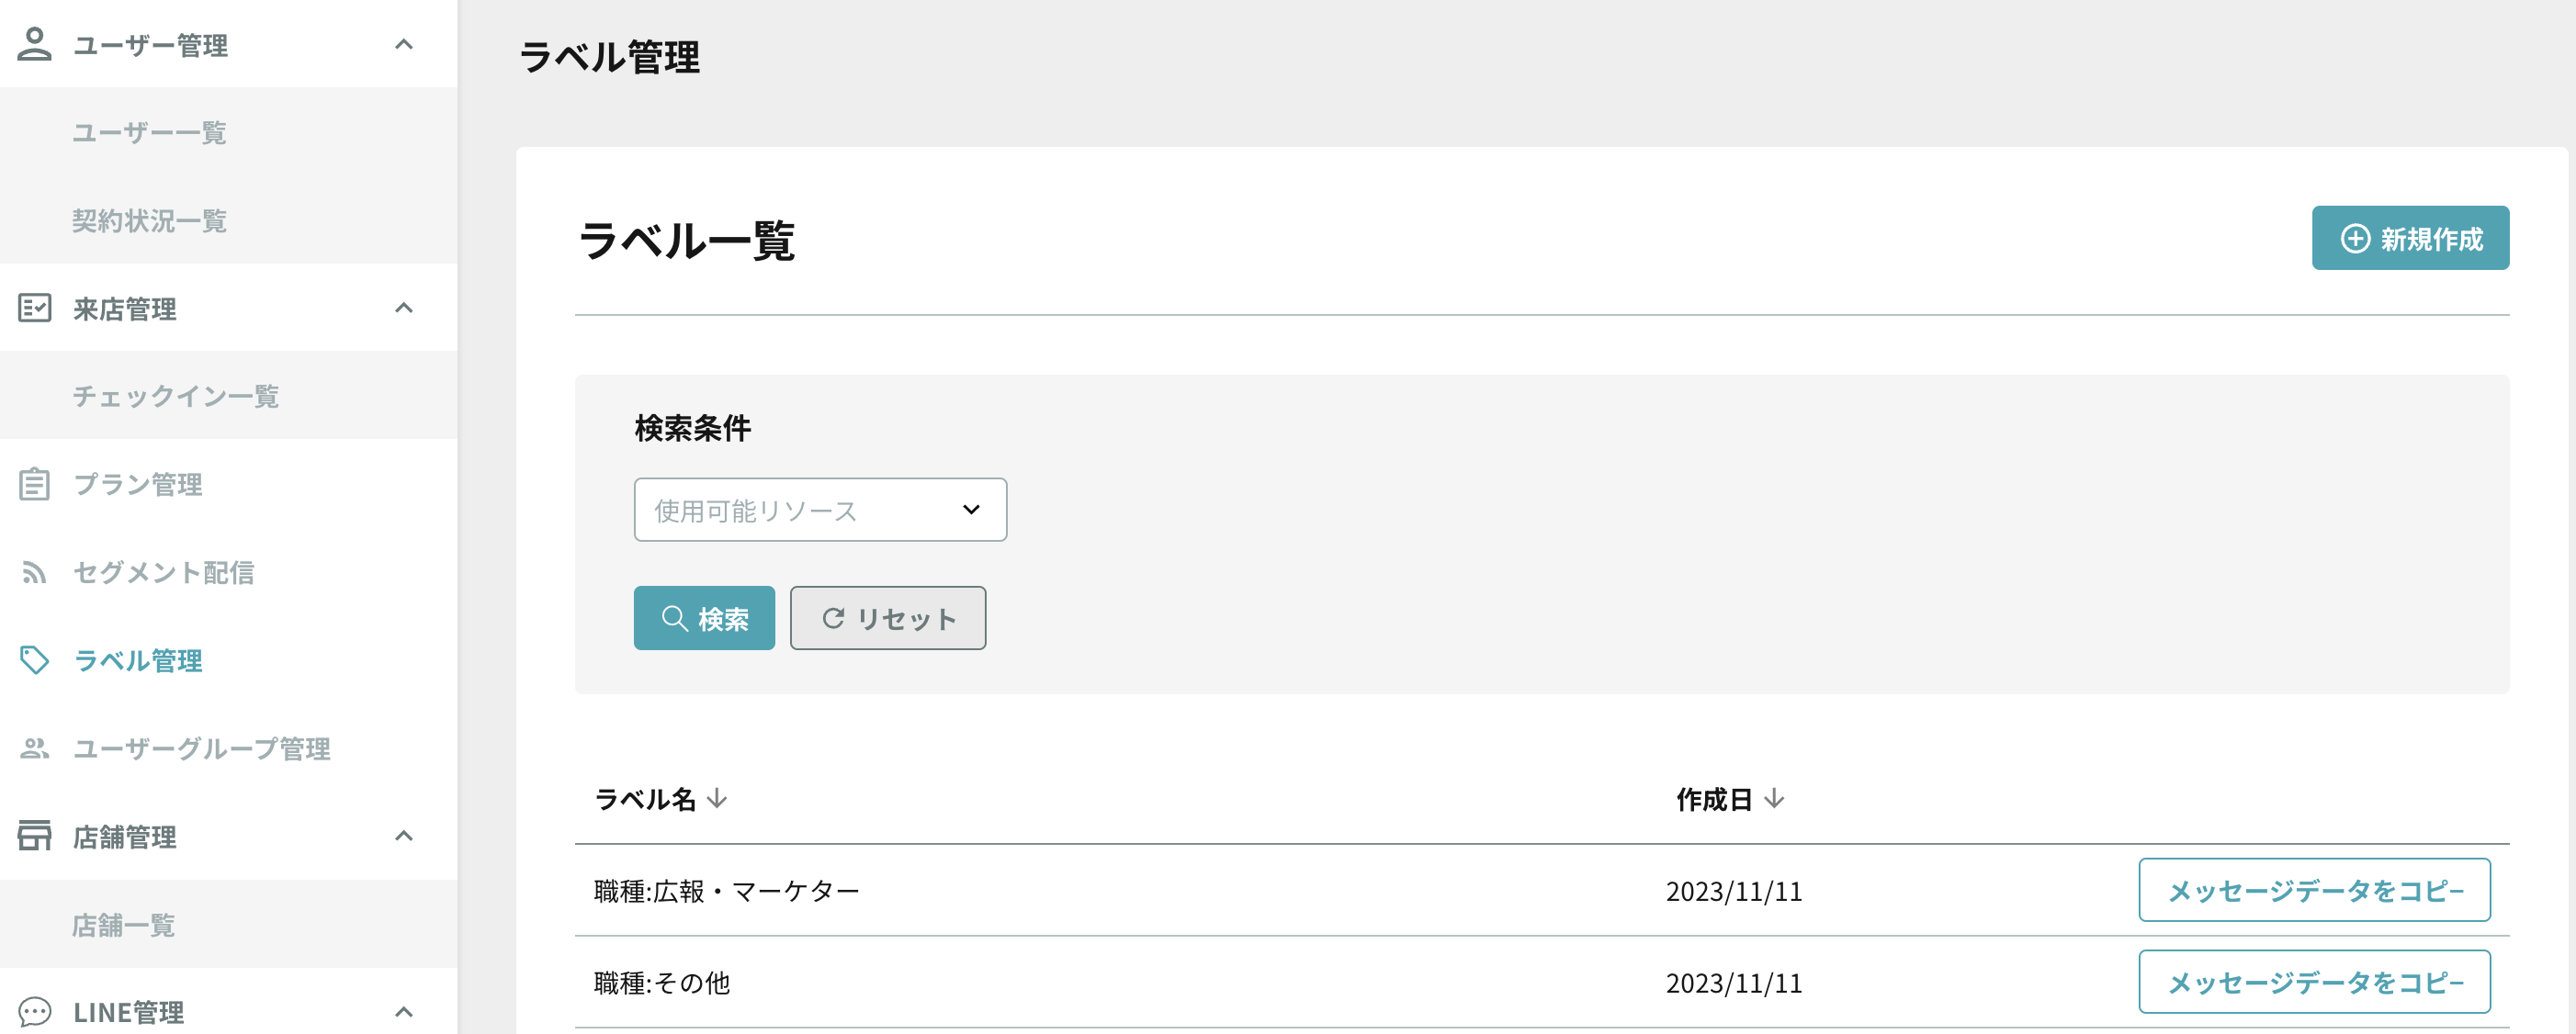Open ユーザー一覧 in the sidebar
Viewport: 2576px width, 1034px height.
click(x=150, y=132)
